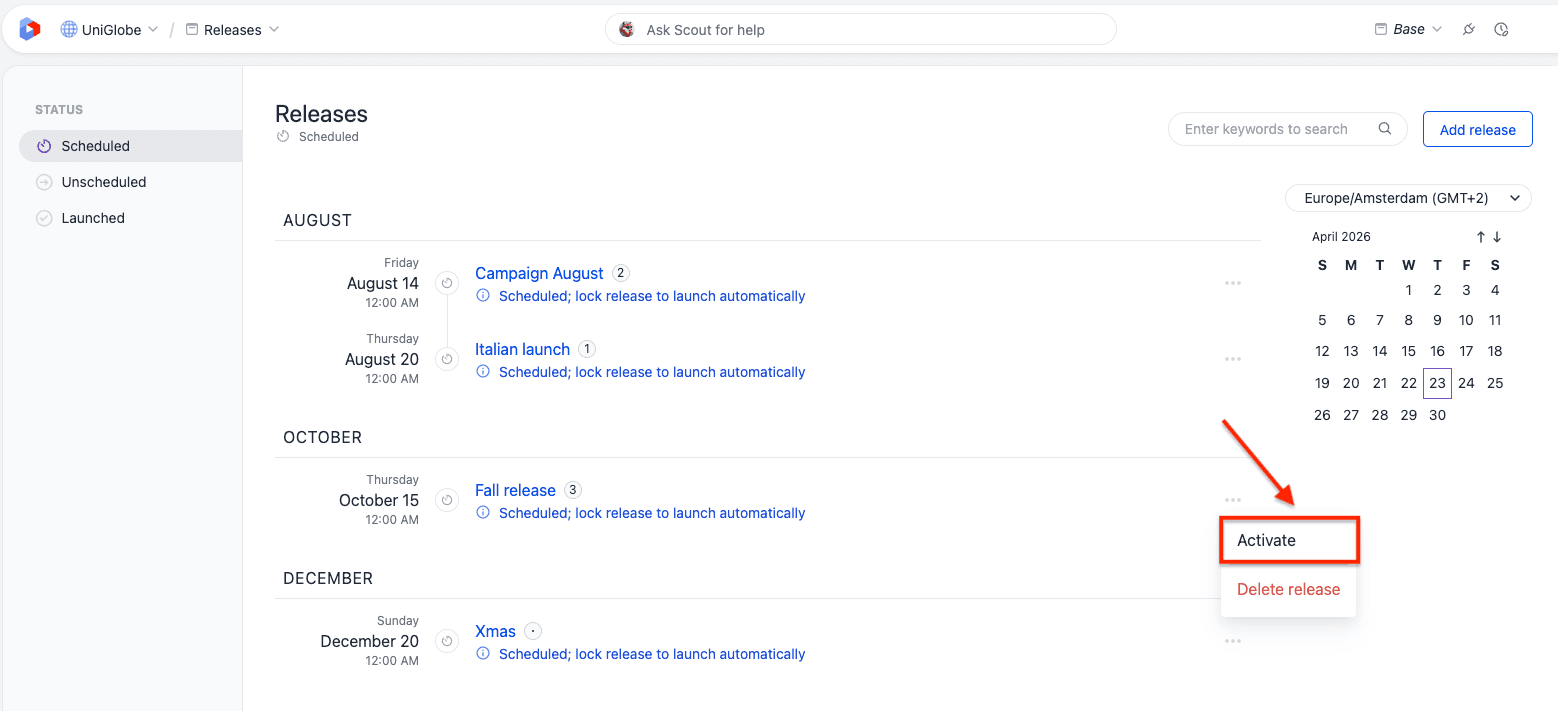
Task: Go to next month with the down arrow
Action: (1497, 237)
